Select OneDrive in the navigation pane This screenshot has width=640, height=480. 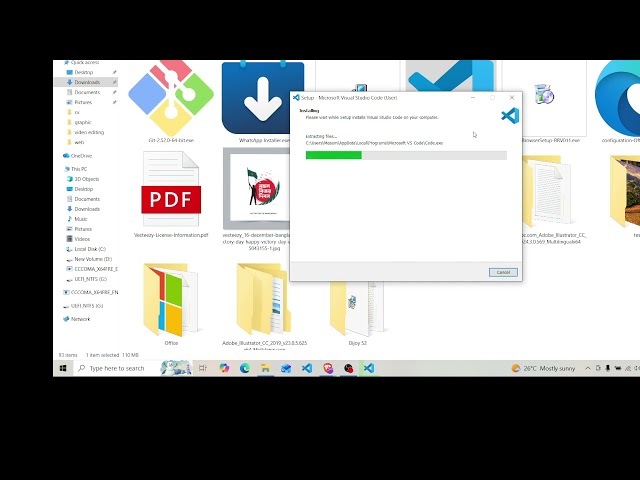pos(81,156)
